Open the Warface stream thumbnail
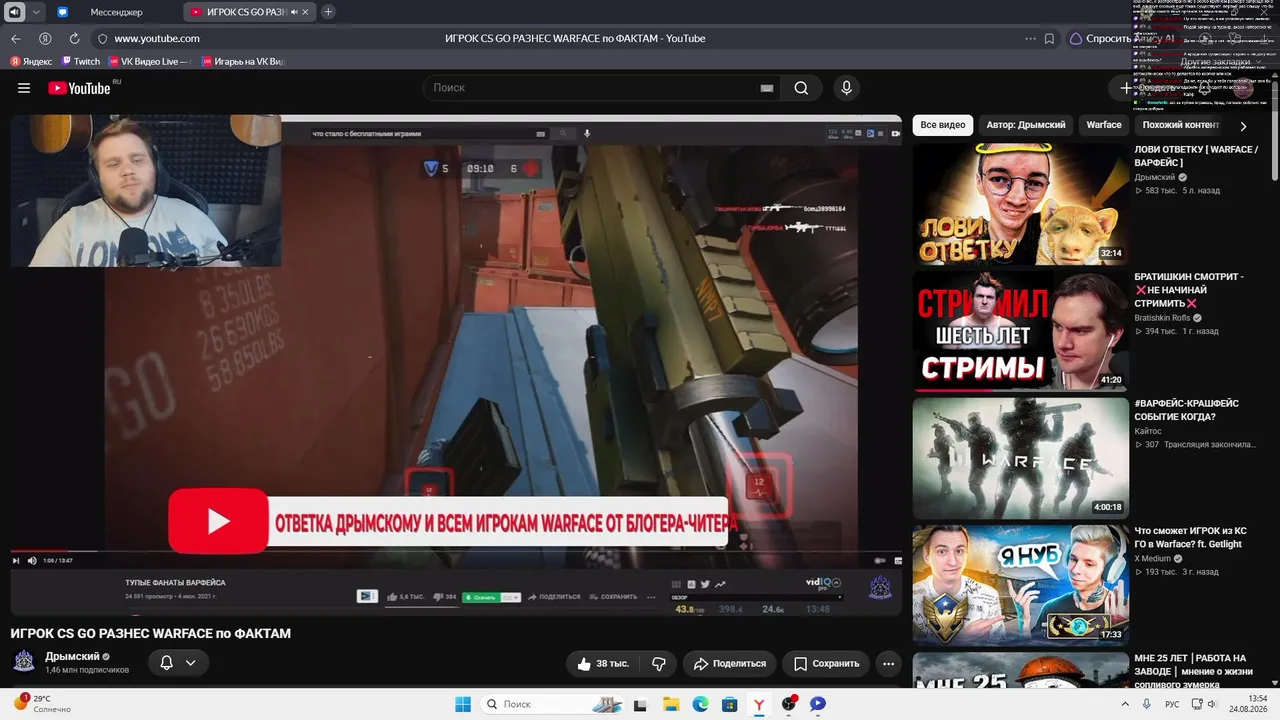Viewport: 1280px width, 720px height. [x=1020, y=458]
